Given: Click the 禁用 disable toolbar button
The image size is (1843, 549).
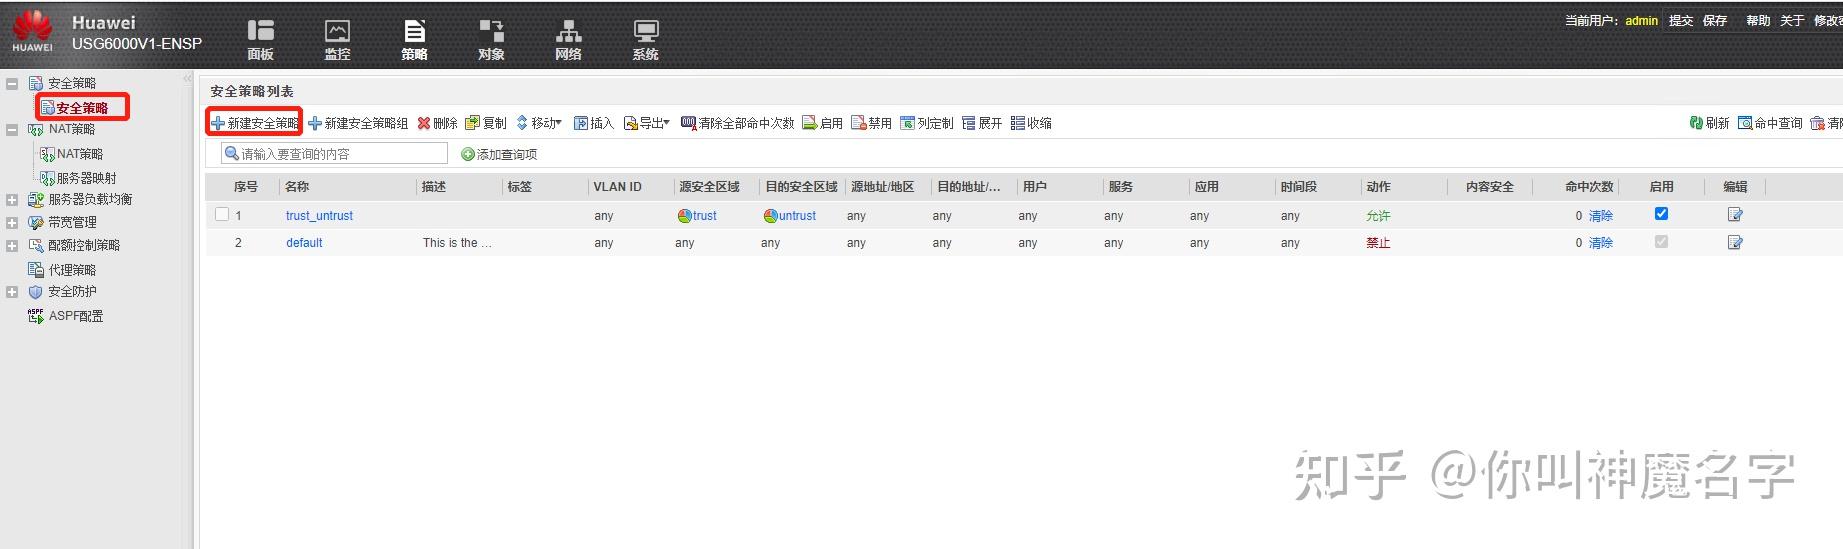Looking at the screenshot, I should point(871,123).
